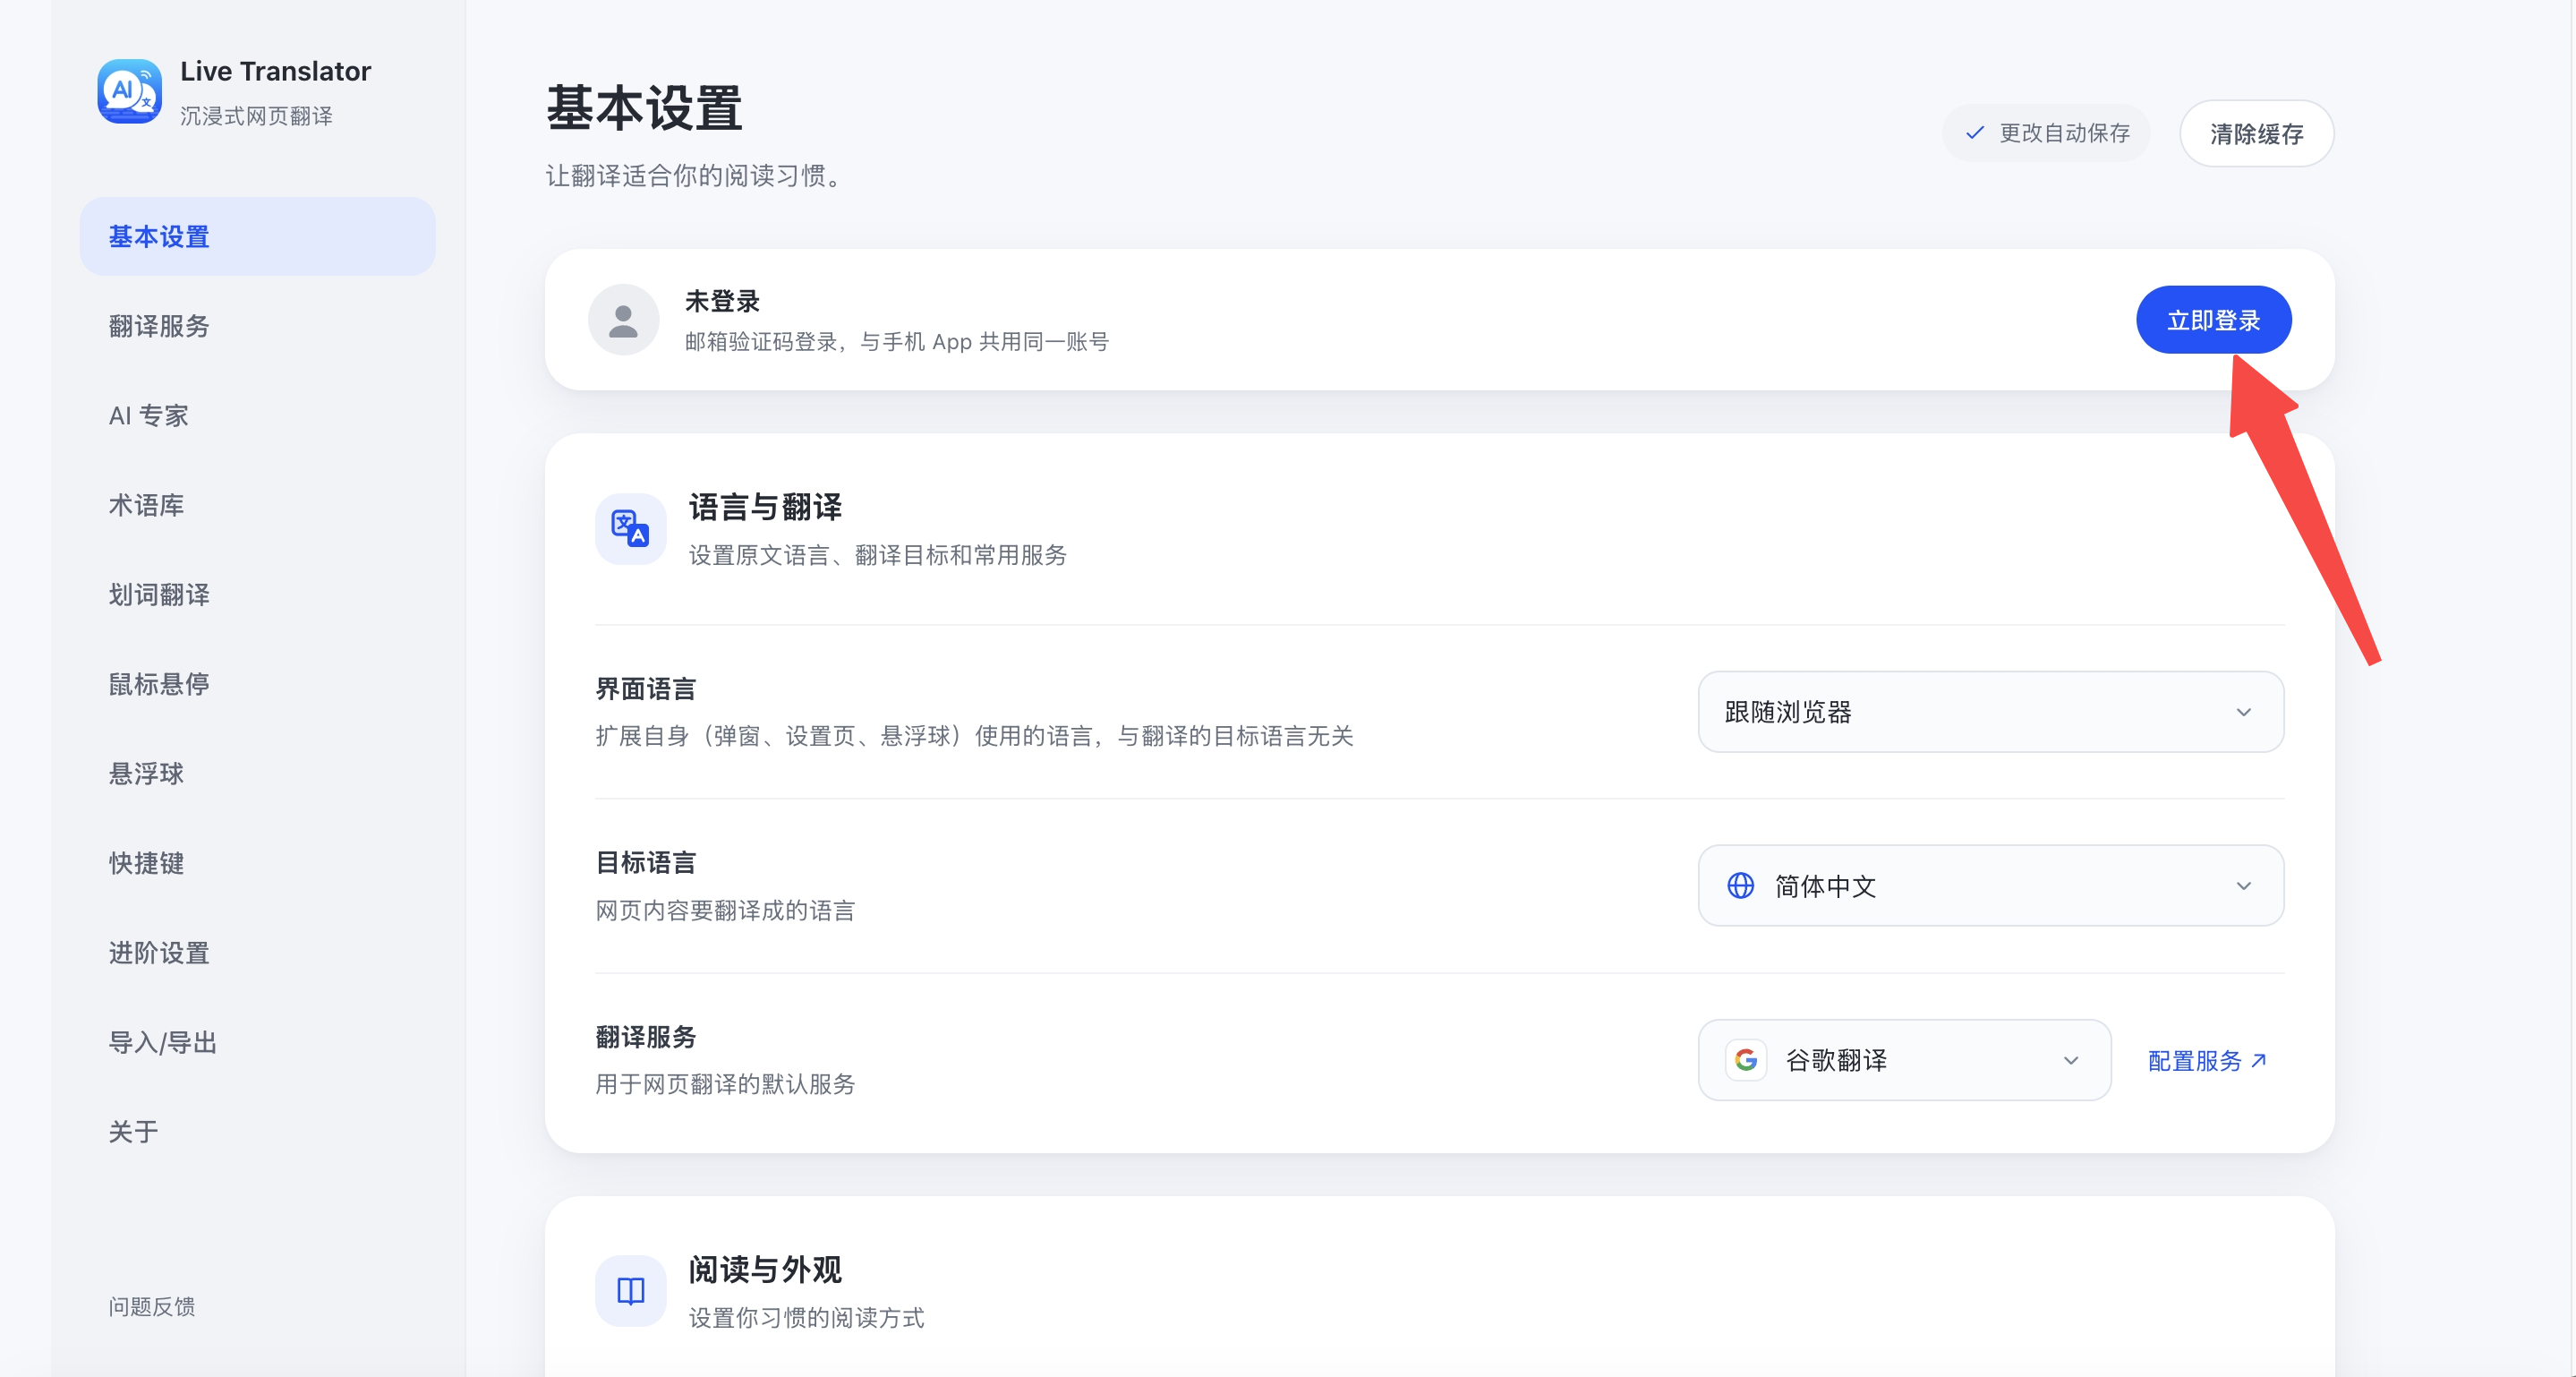Open 翻译服务 sidebar section
The height and width of the screenshot is (1377, 2576).
click(x=258, y=326)
